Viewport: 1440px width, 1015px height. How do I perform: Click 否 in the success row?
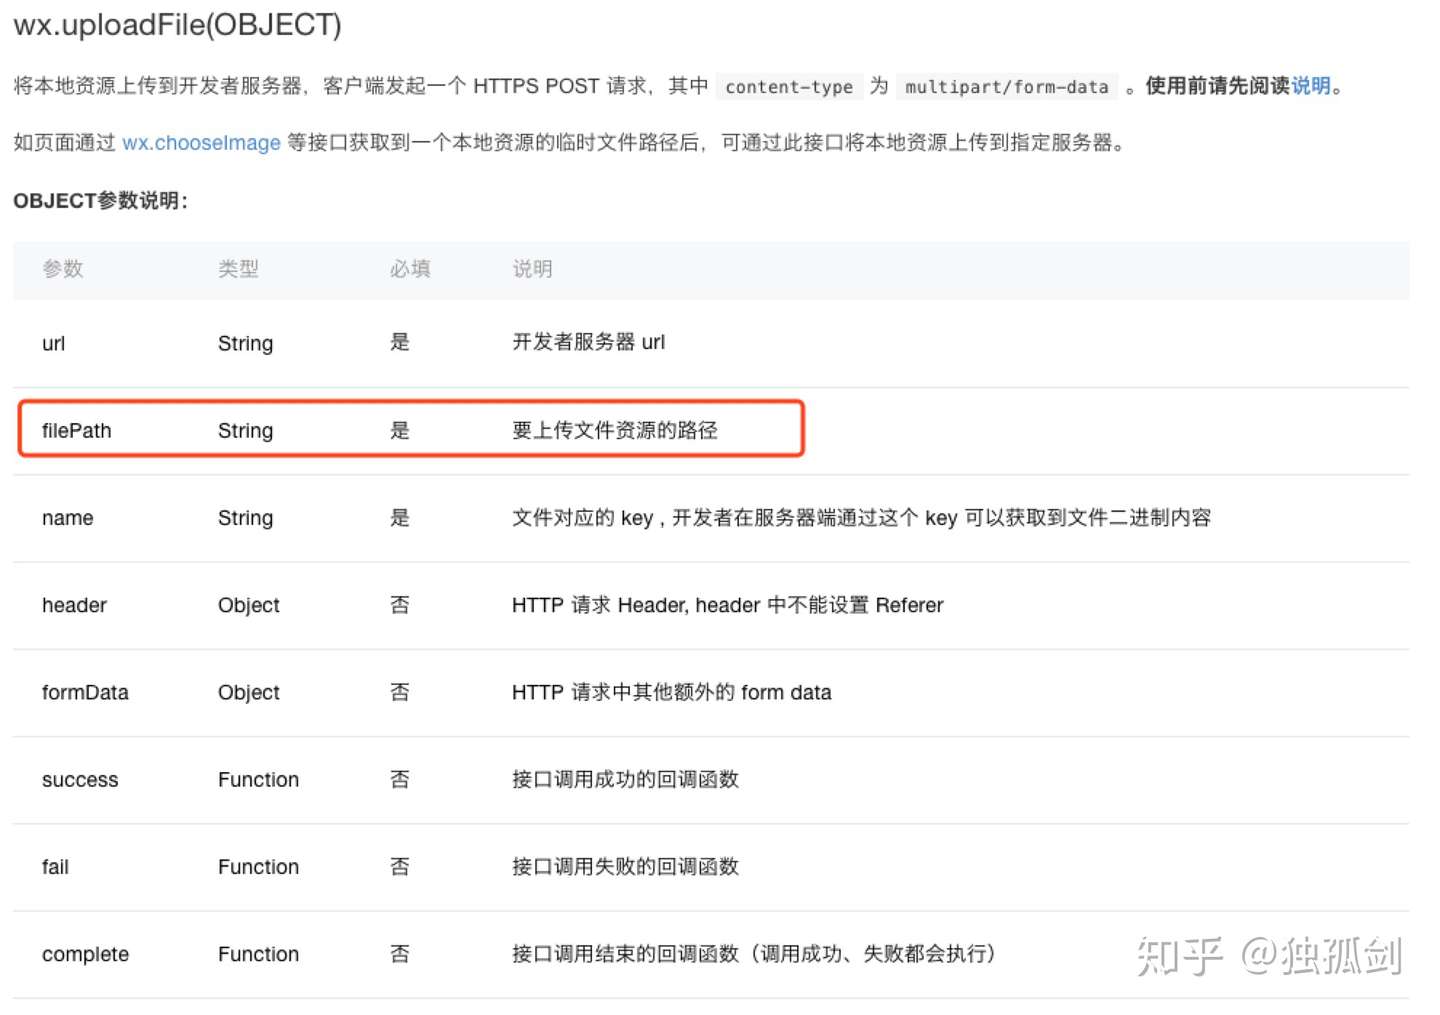click(x=400, y=779)
